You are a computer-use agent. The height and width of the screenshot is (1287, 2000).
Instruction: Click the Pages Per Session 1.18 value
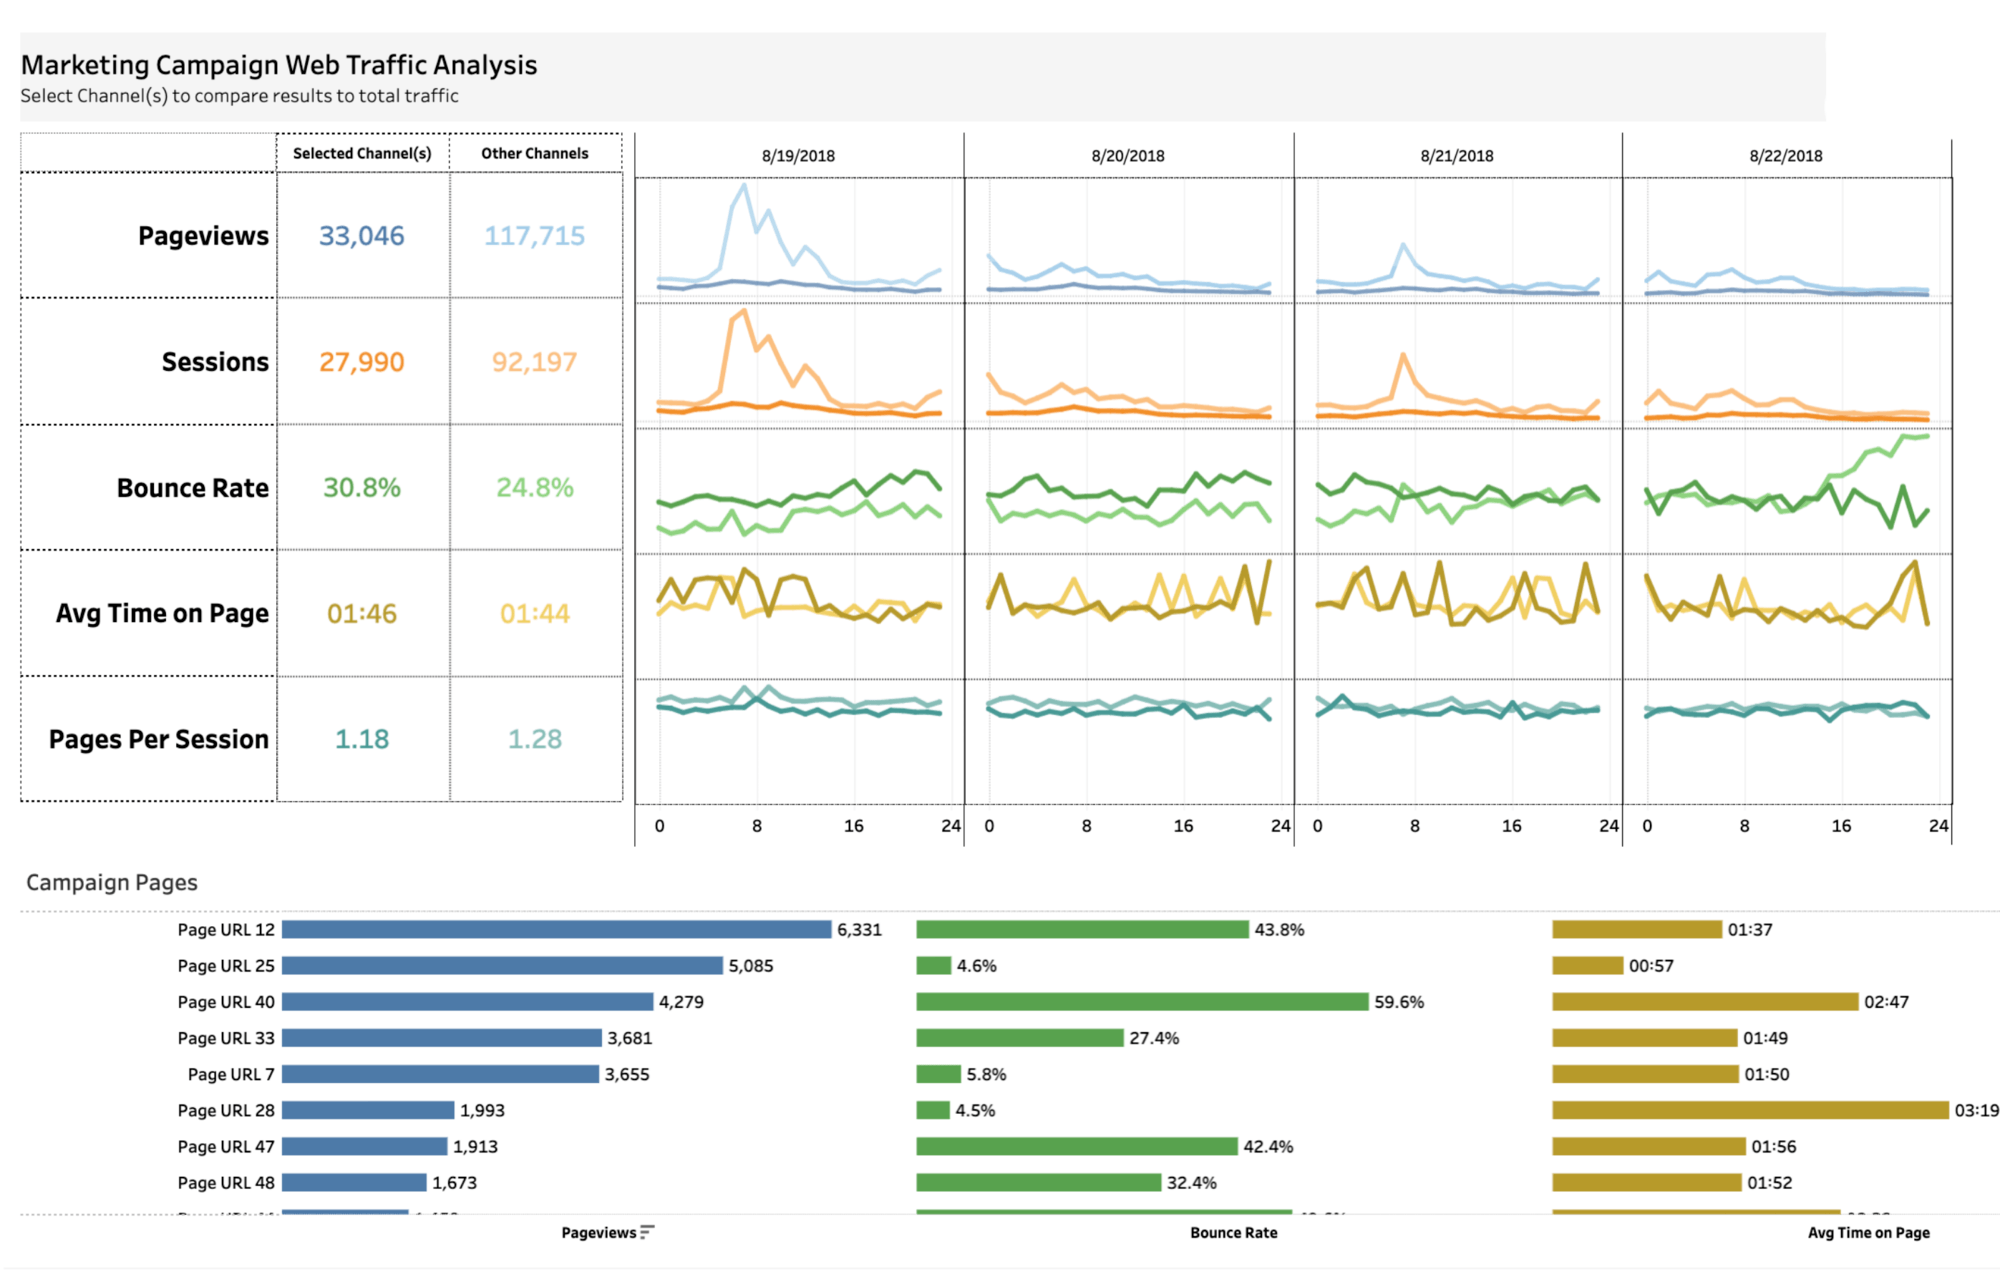pyautogui.click(x=361, y=739)
